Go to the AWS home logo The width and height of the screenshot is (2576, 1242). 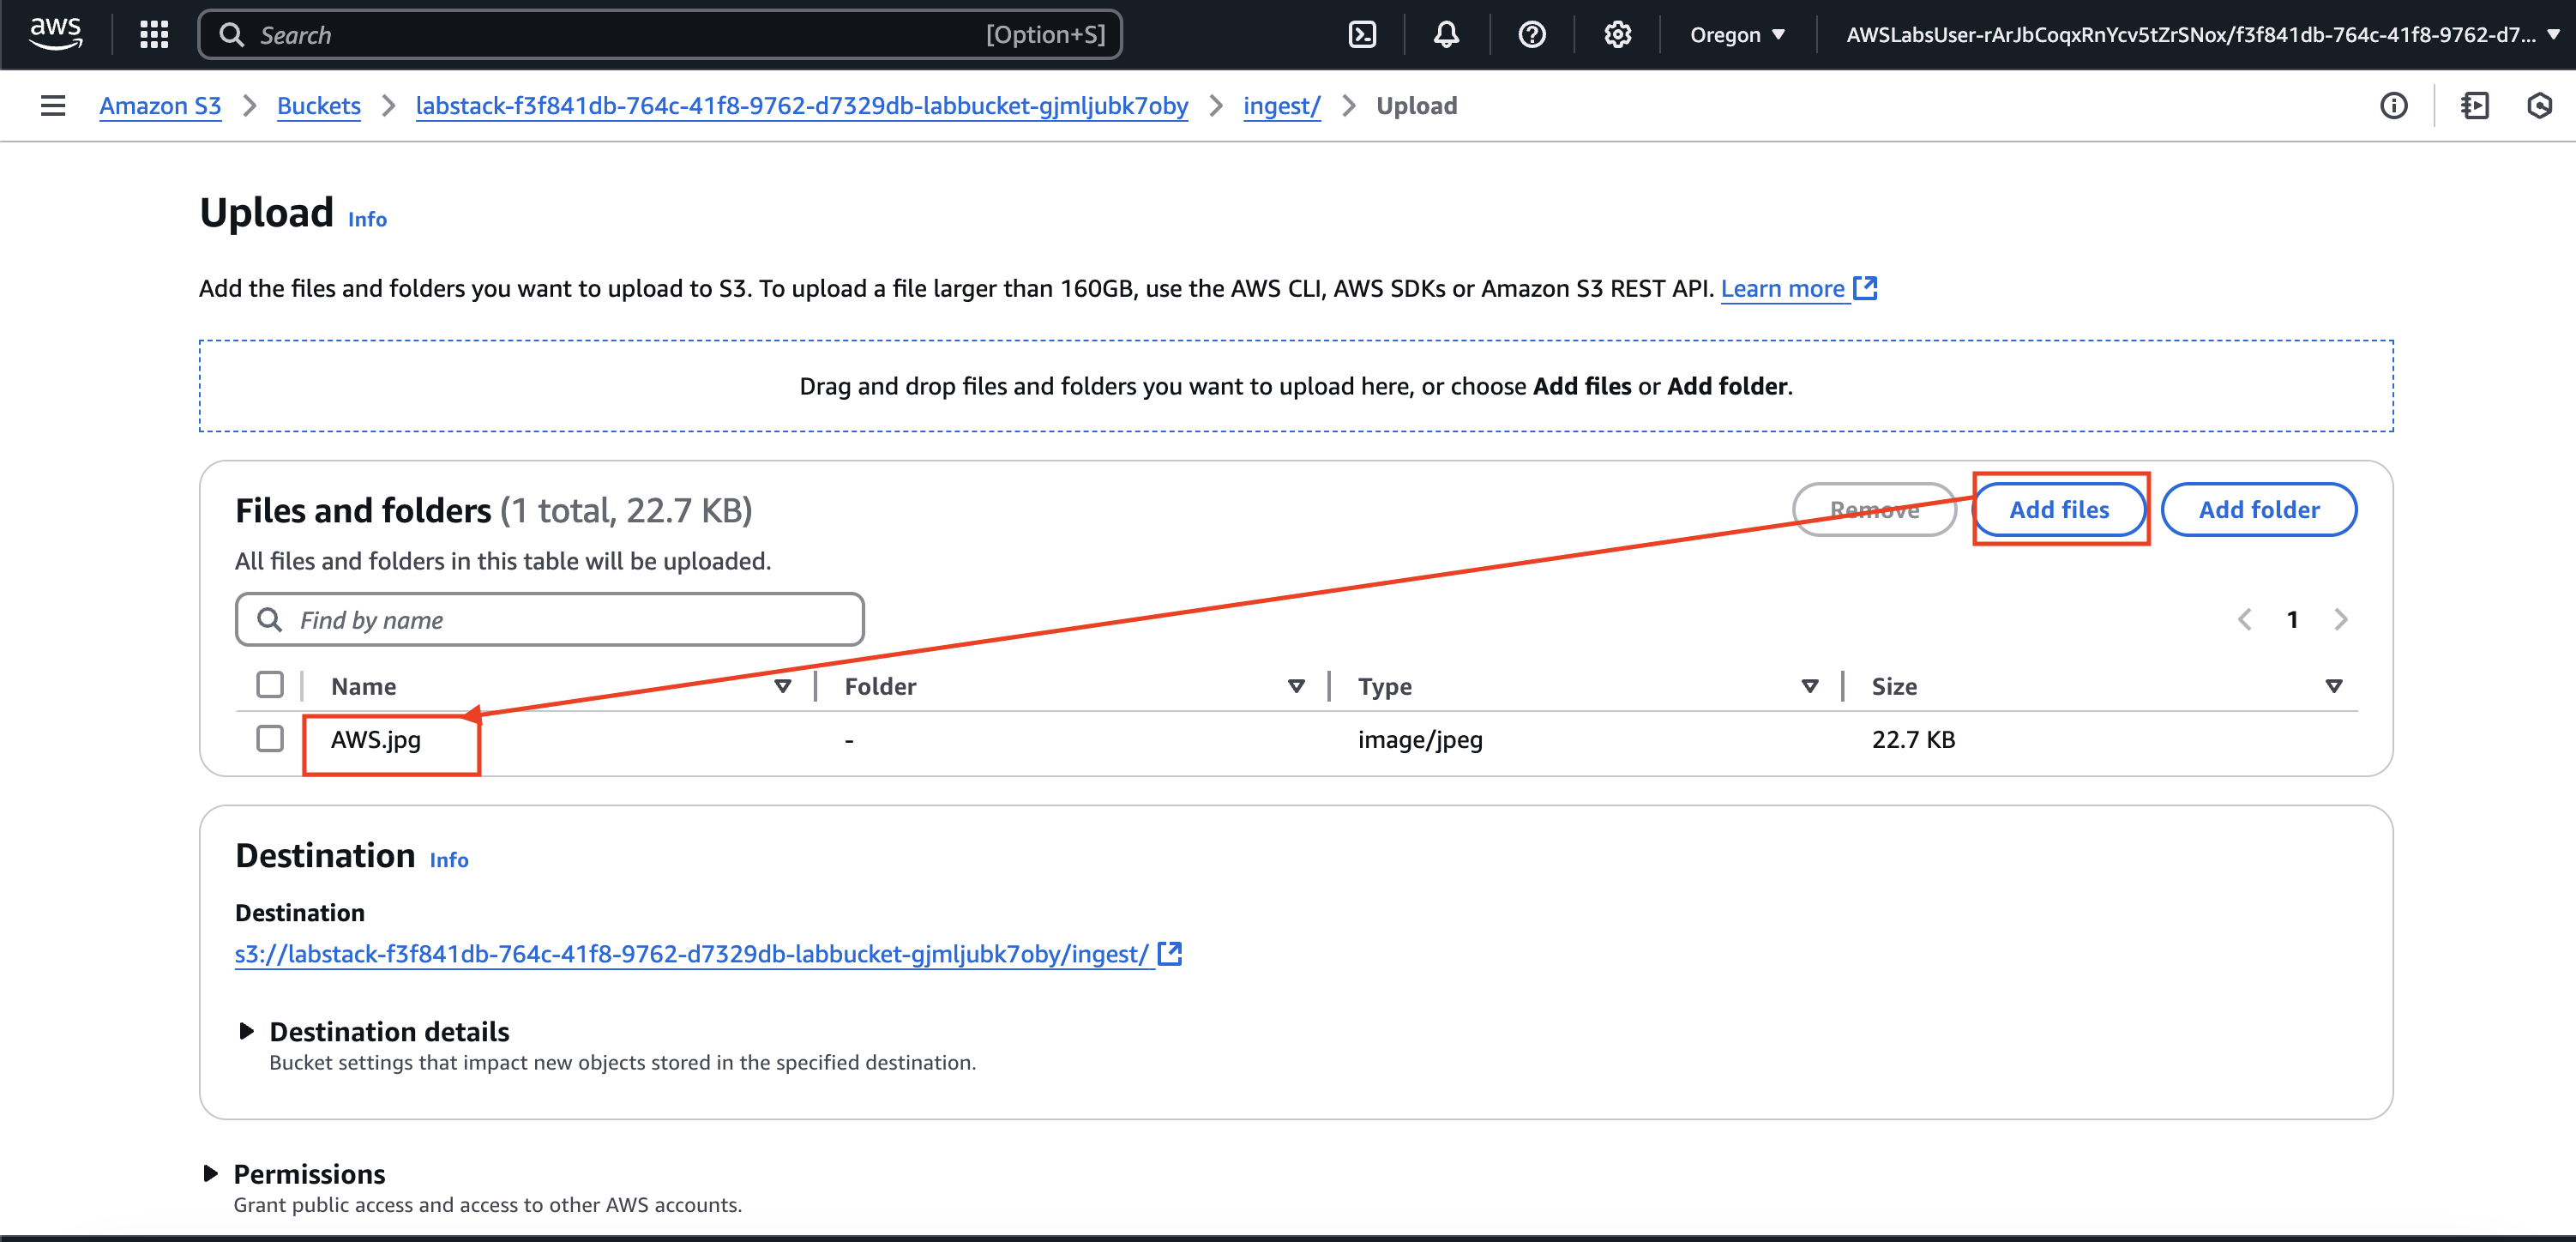click(x=55, y=33)
